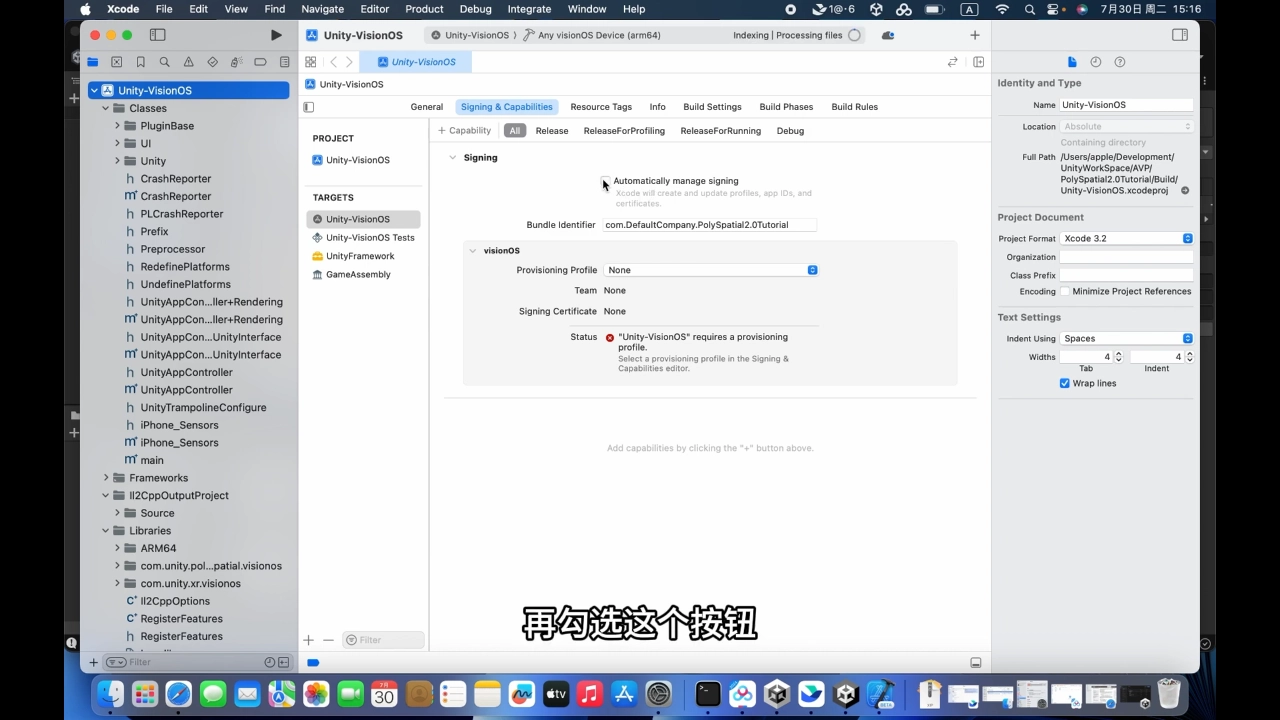Add an editor on the right

978,62
